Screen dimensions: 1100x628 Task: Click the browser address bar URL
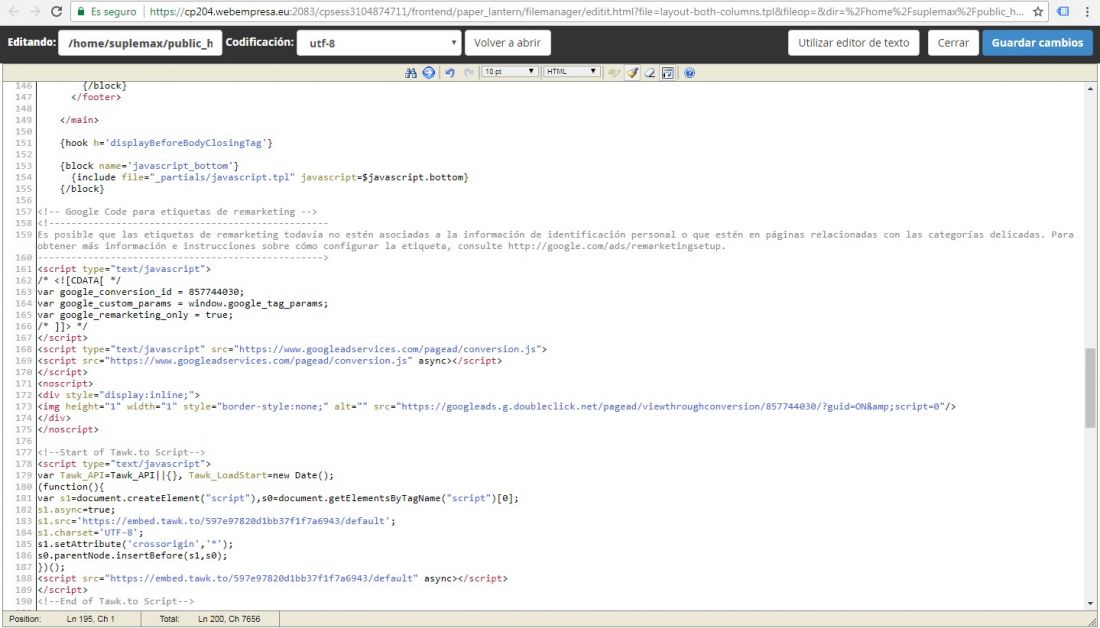tap(587, 12)
